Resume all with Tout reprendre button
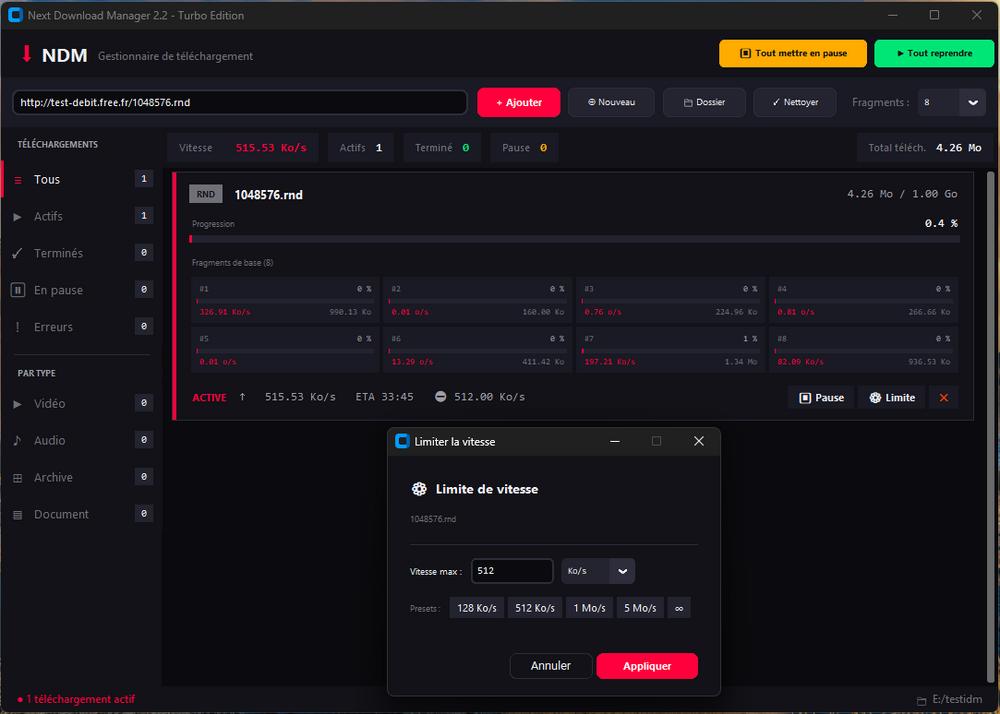 click(934, 54)
